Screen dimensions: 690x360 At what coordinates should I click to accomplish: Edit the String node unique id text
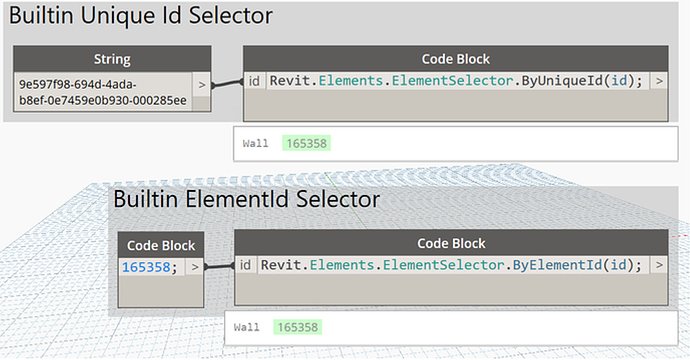point(103,92)
